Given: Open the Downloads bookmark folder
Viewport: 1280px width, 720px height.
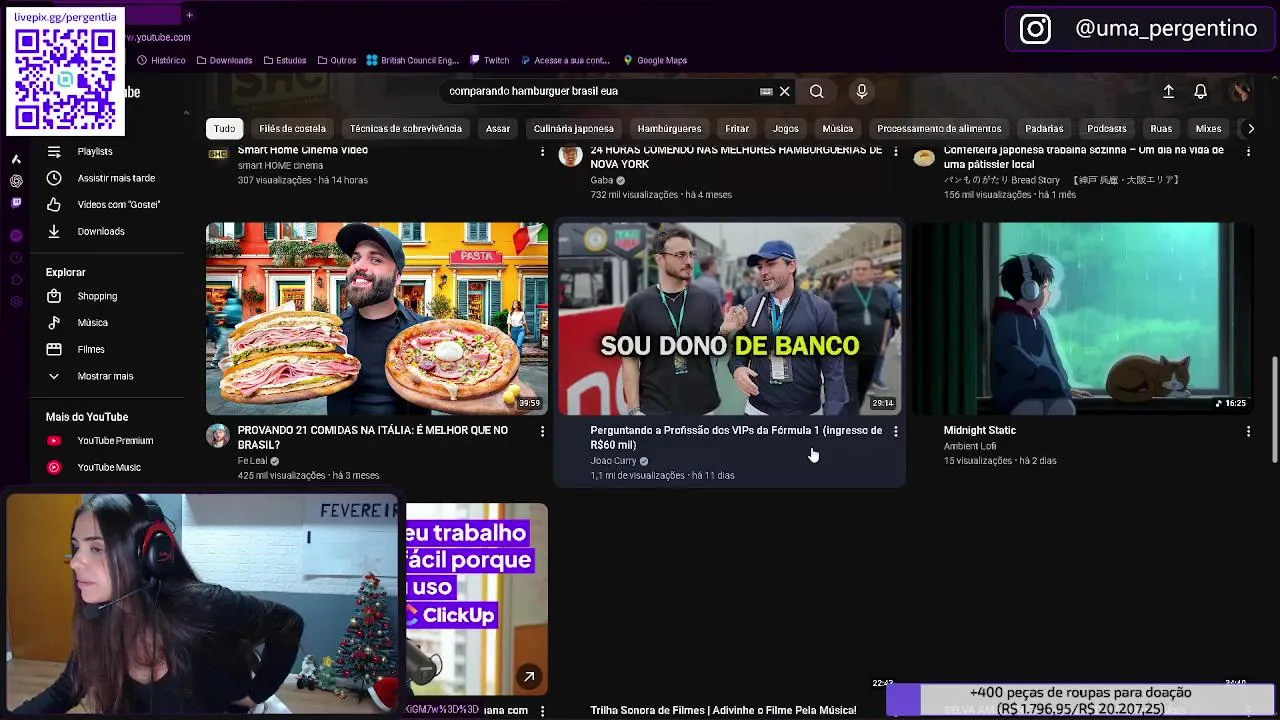Looking at the screenshot, I should 224,60.
